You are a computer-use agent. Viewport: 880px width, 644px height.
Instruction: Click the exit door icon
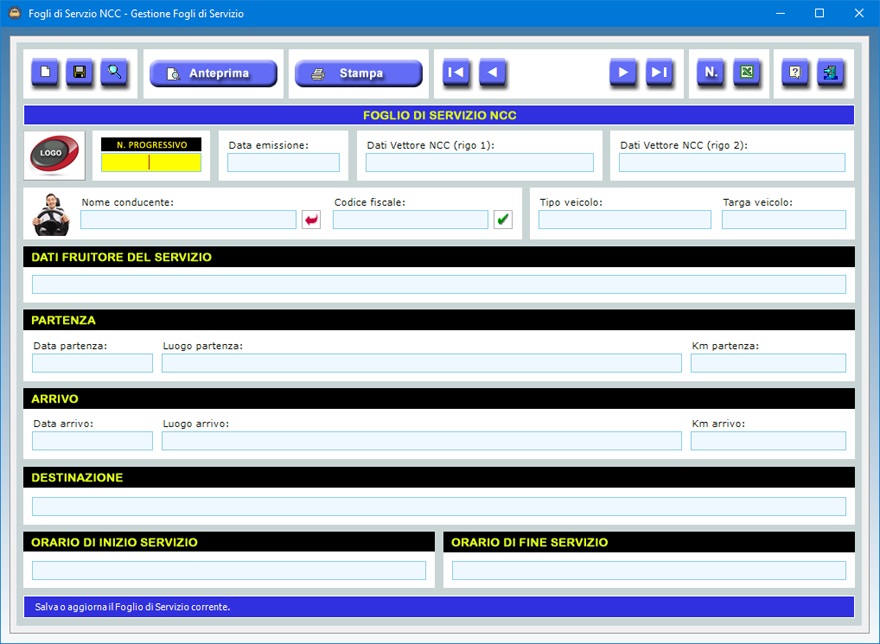click(830, 73)
